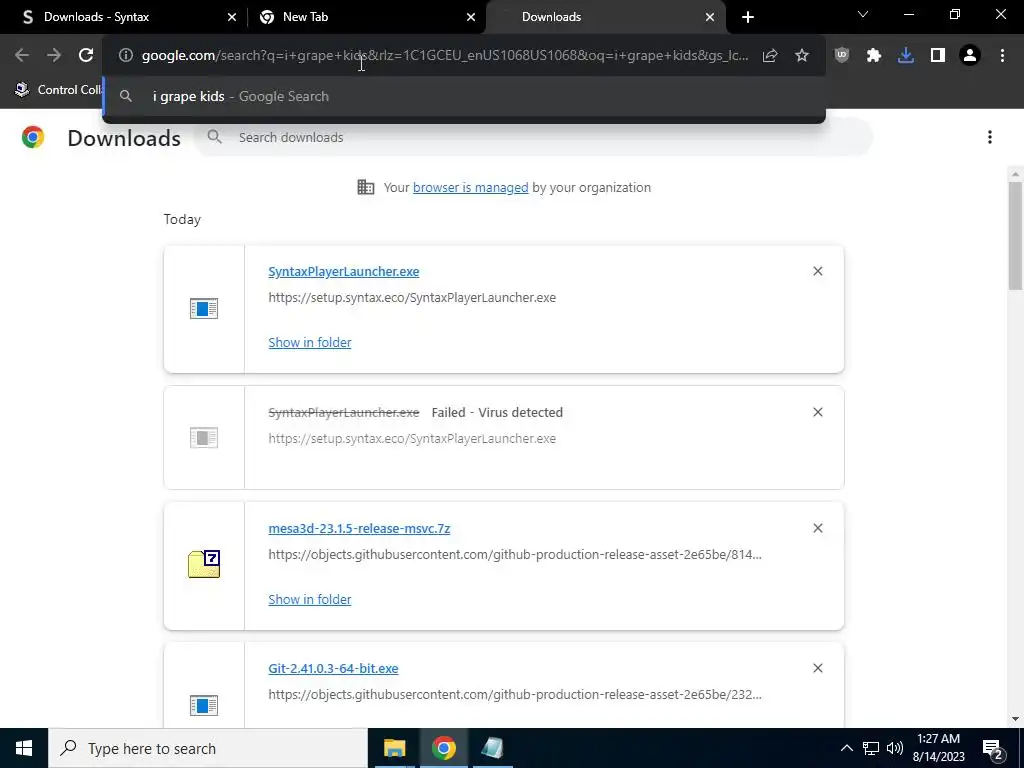Open the profile avatar menu

click(970, 56)
